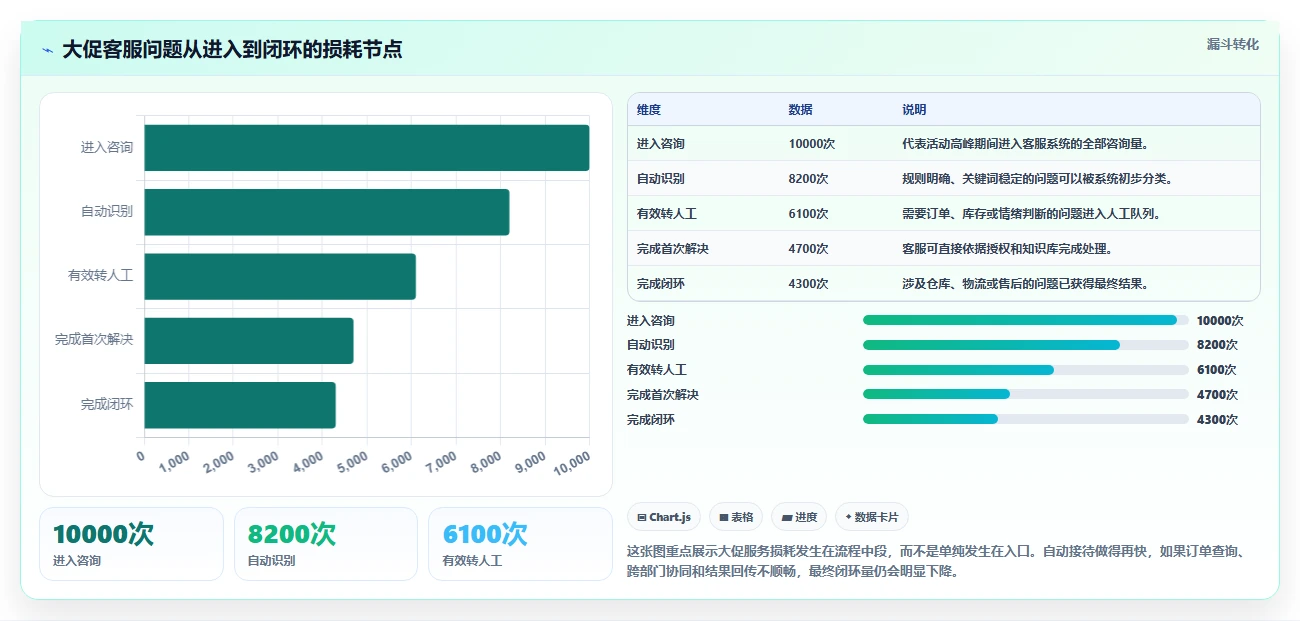Click the 8200次 table cell
The width and height of the screenshot is (1300, 621).
[x=808, y=179]
